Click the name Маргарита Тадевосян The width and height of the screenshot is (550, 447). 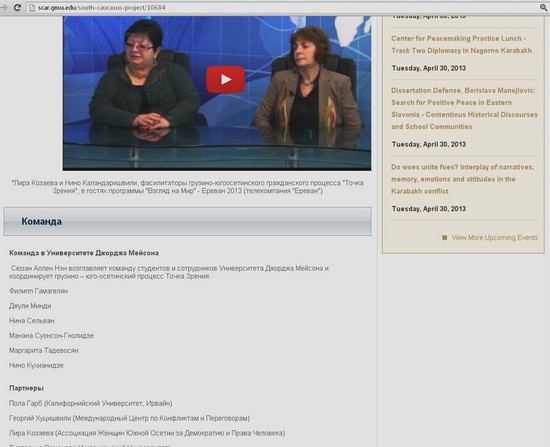tap(44, 350)
